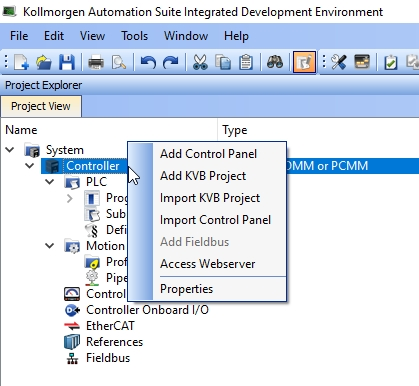
Task: Collapse the Motion tree node
Action: [50, 246]
